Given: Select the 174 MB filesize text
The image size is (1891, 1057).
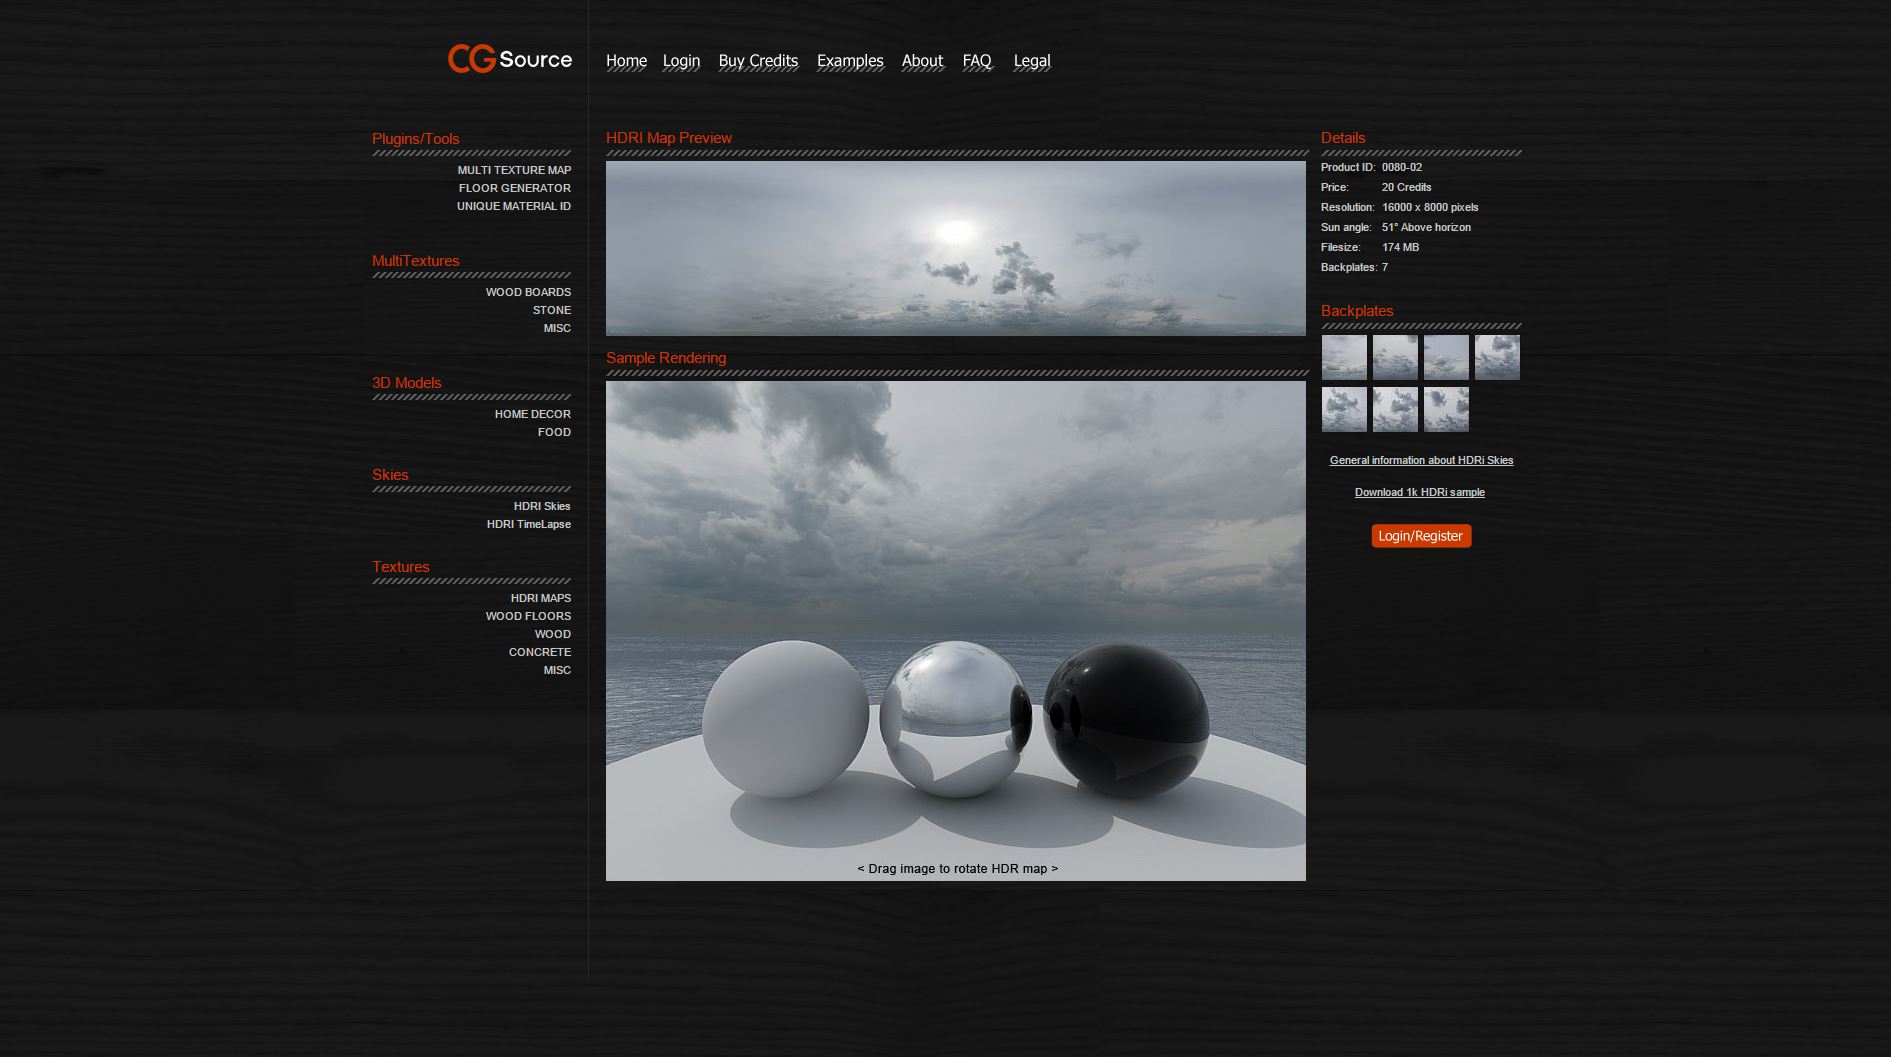Looking at the screenshot, I should tap(1400, 247).
